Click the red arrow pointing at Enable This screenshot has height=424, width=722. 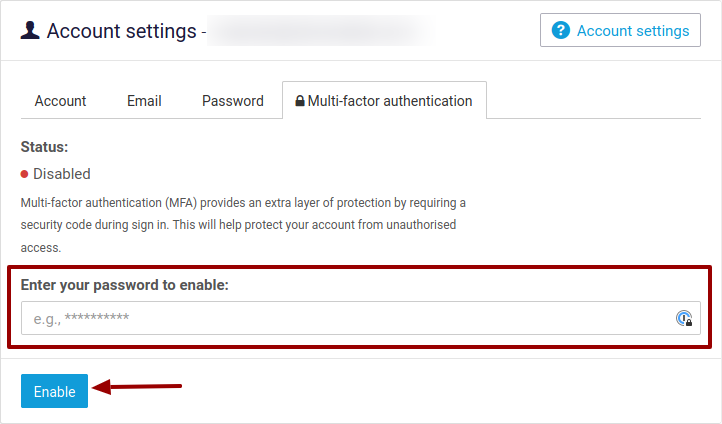[137, 387]
